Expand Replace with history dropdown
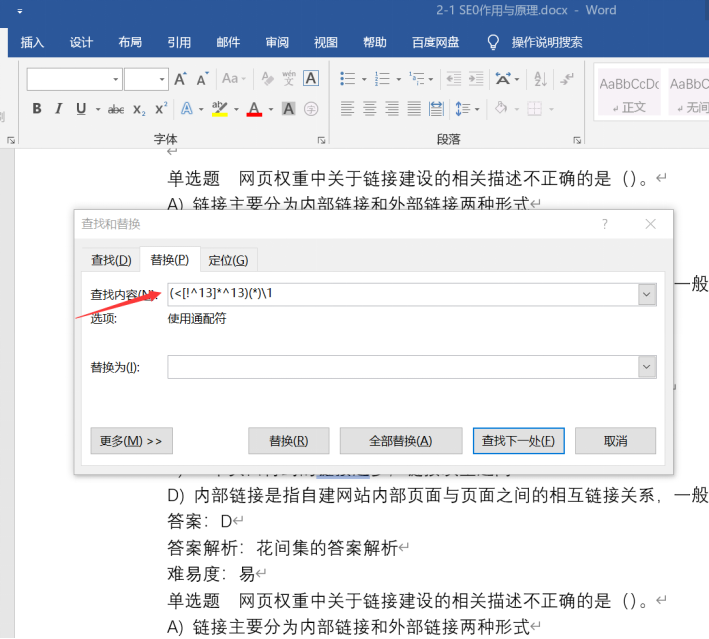Screen dimensions: 709x639 point(647,367)
